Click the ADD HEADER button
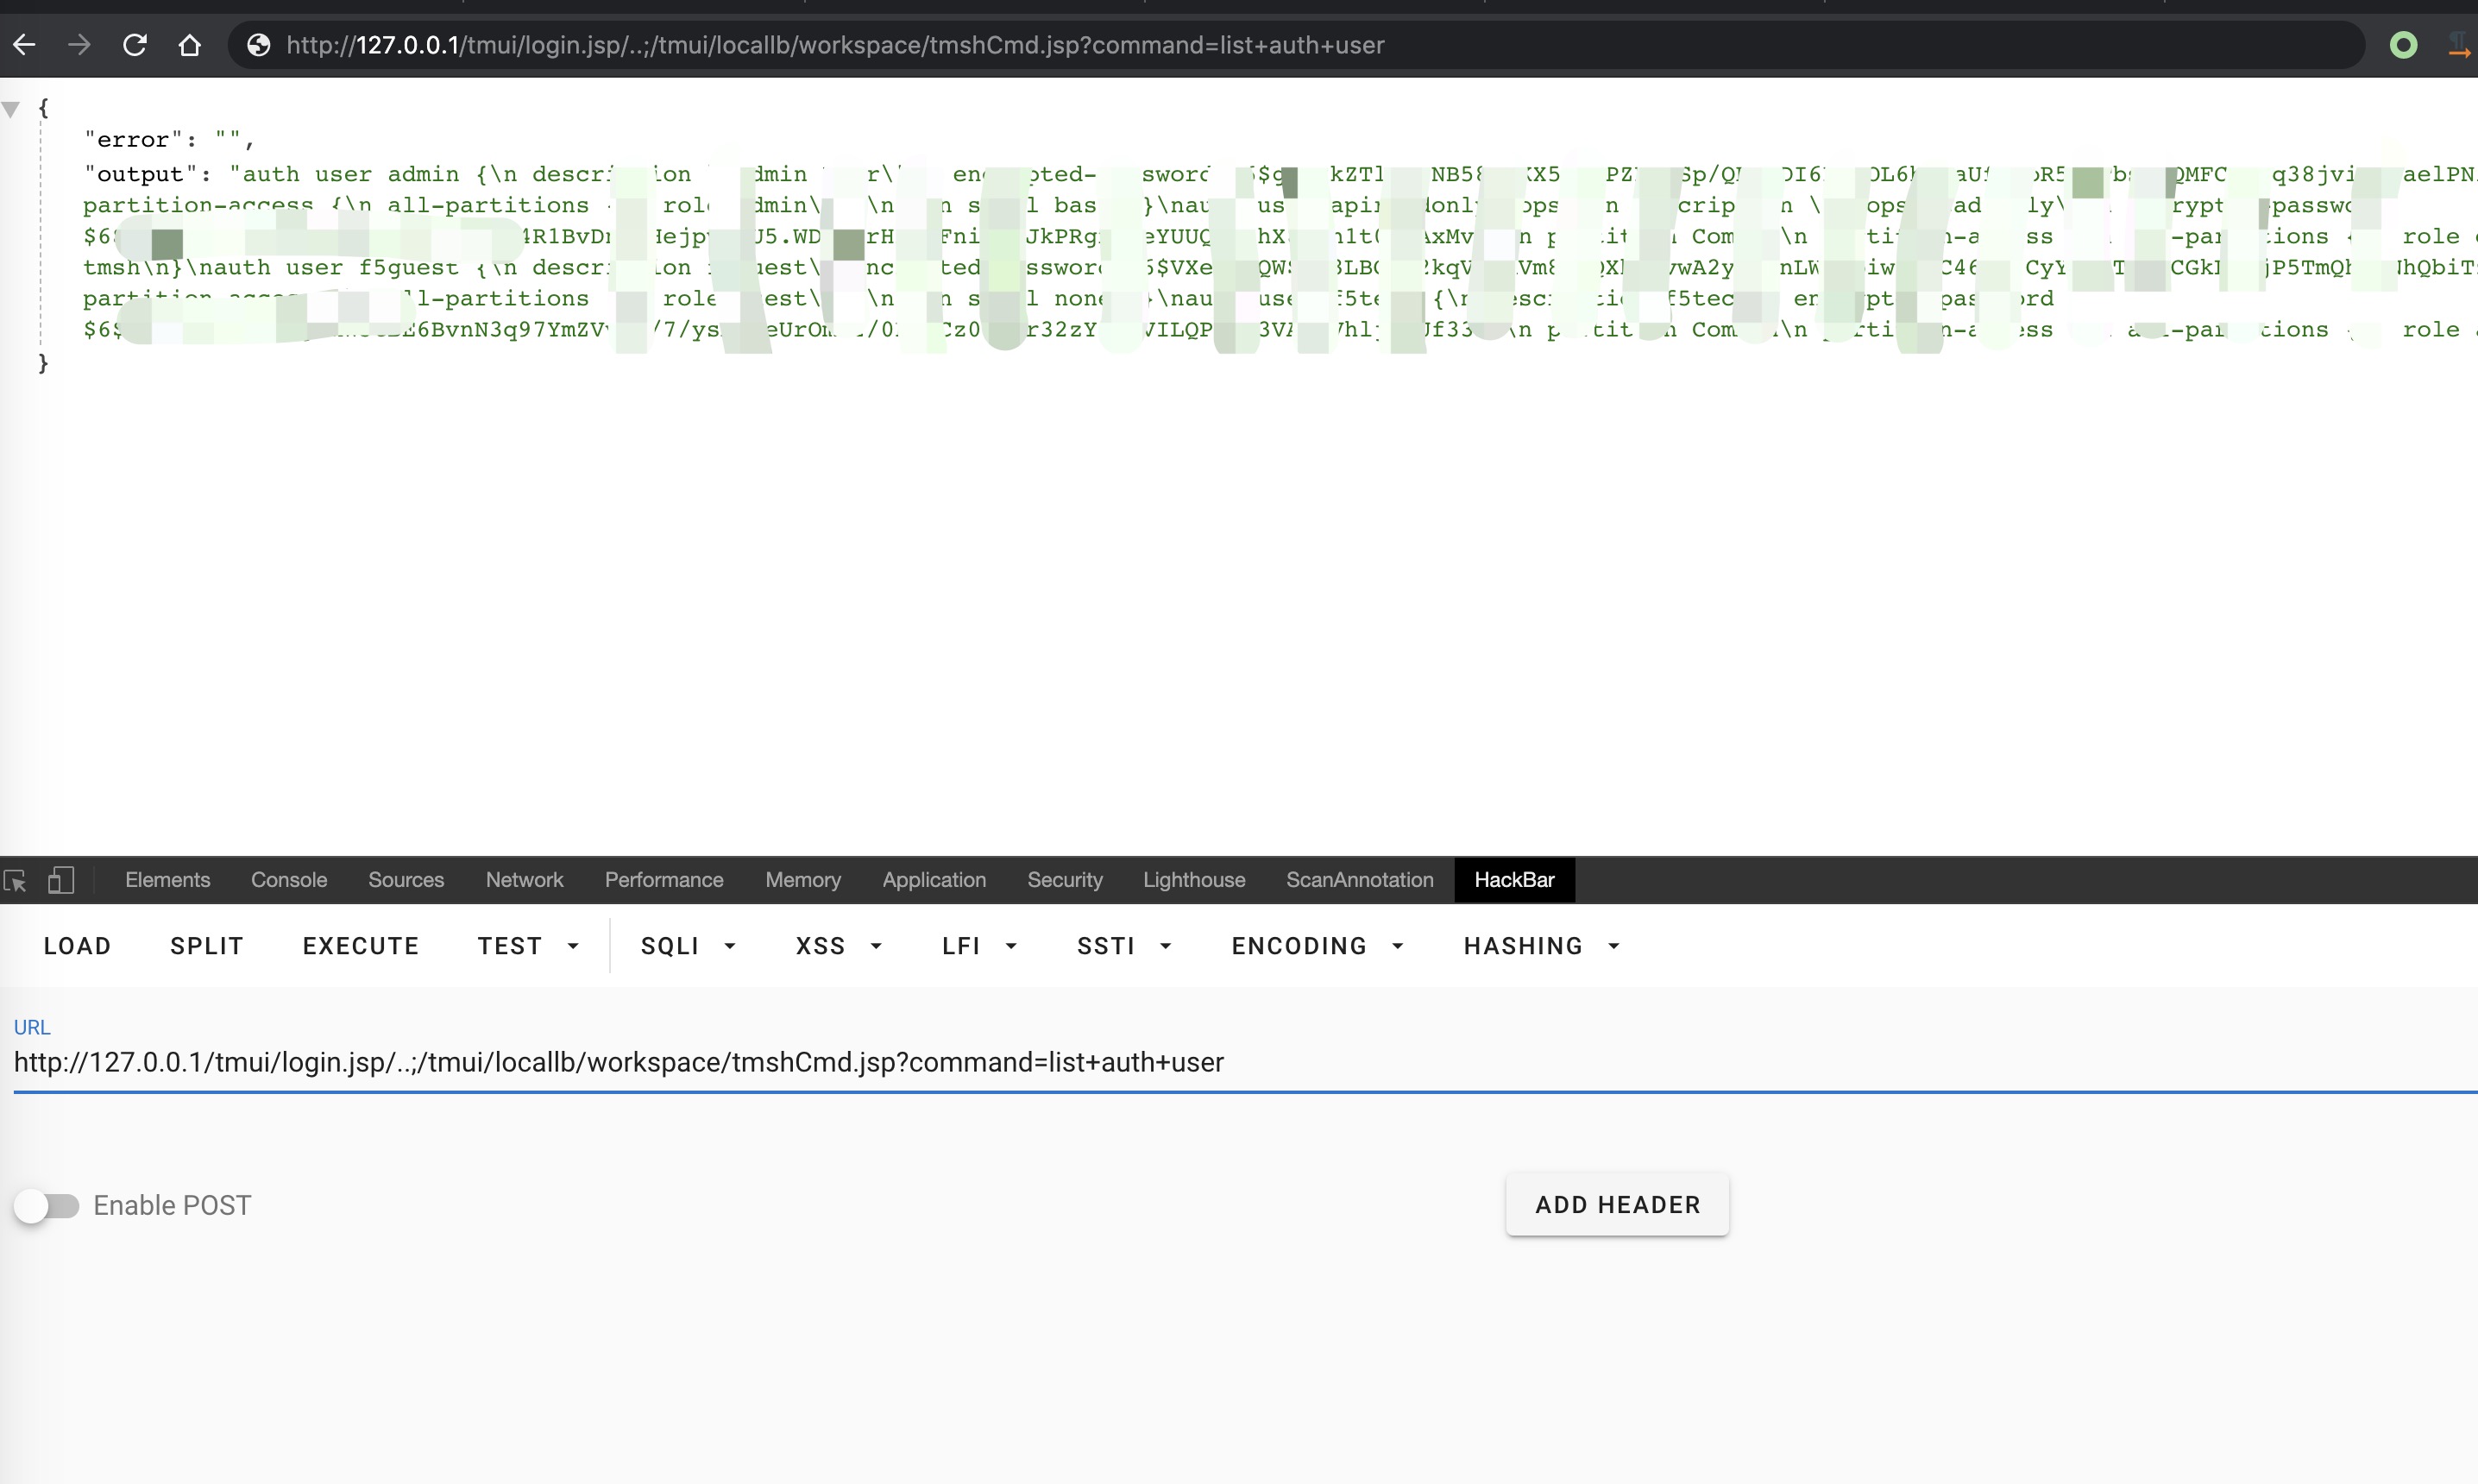The height and width of the screenshot is (1484, 2478). tap(1617, 1205)
